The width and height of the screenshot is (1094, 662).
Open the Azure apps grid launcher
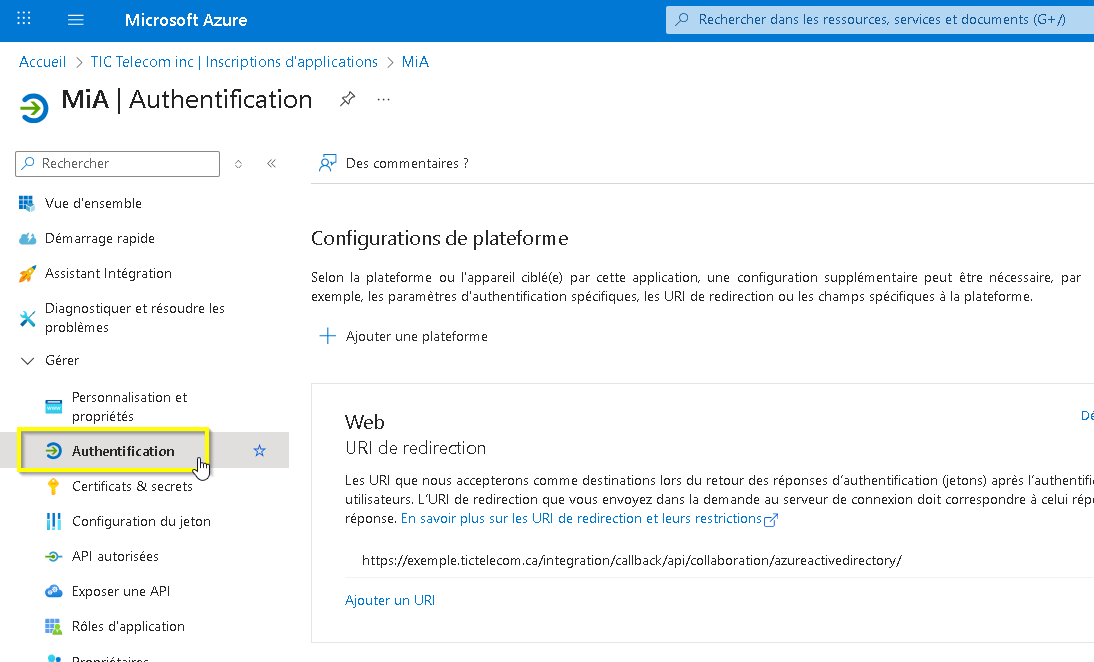tap(24, 19)
